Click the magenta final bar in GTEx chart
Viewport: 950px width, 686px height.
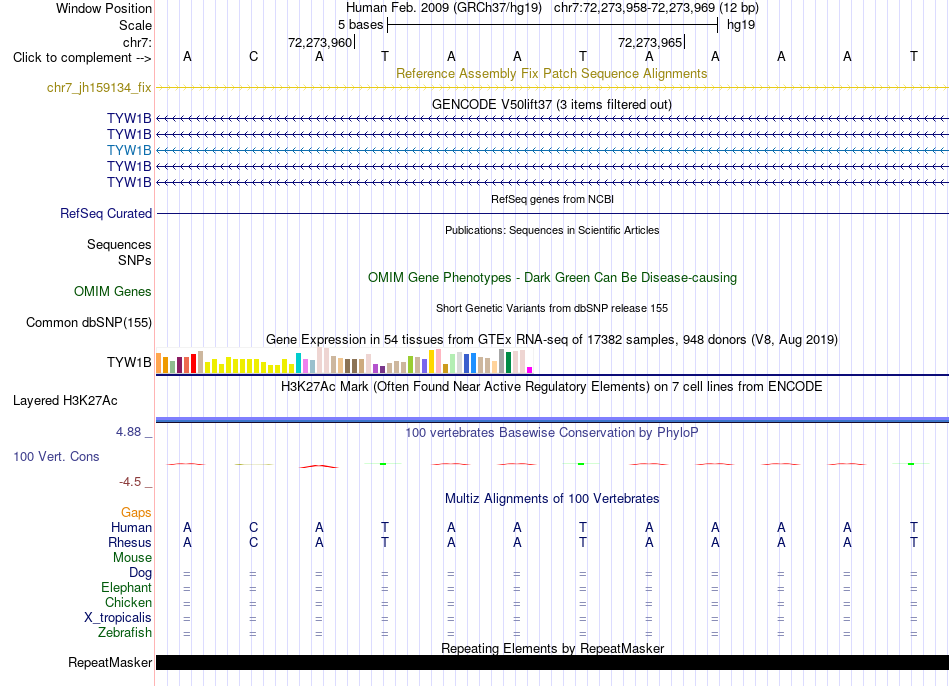pos(530,370)
